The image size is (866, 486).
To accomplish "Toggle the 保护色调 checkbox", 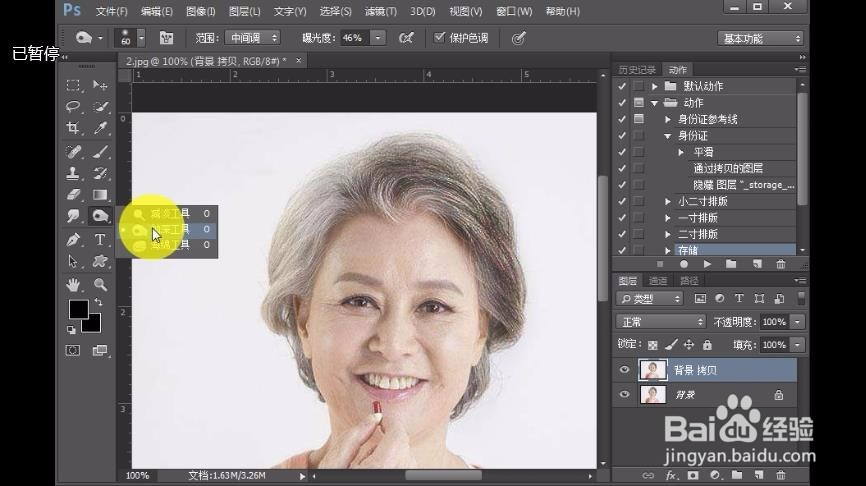I will tap(440, 38).
